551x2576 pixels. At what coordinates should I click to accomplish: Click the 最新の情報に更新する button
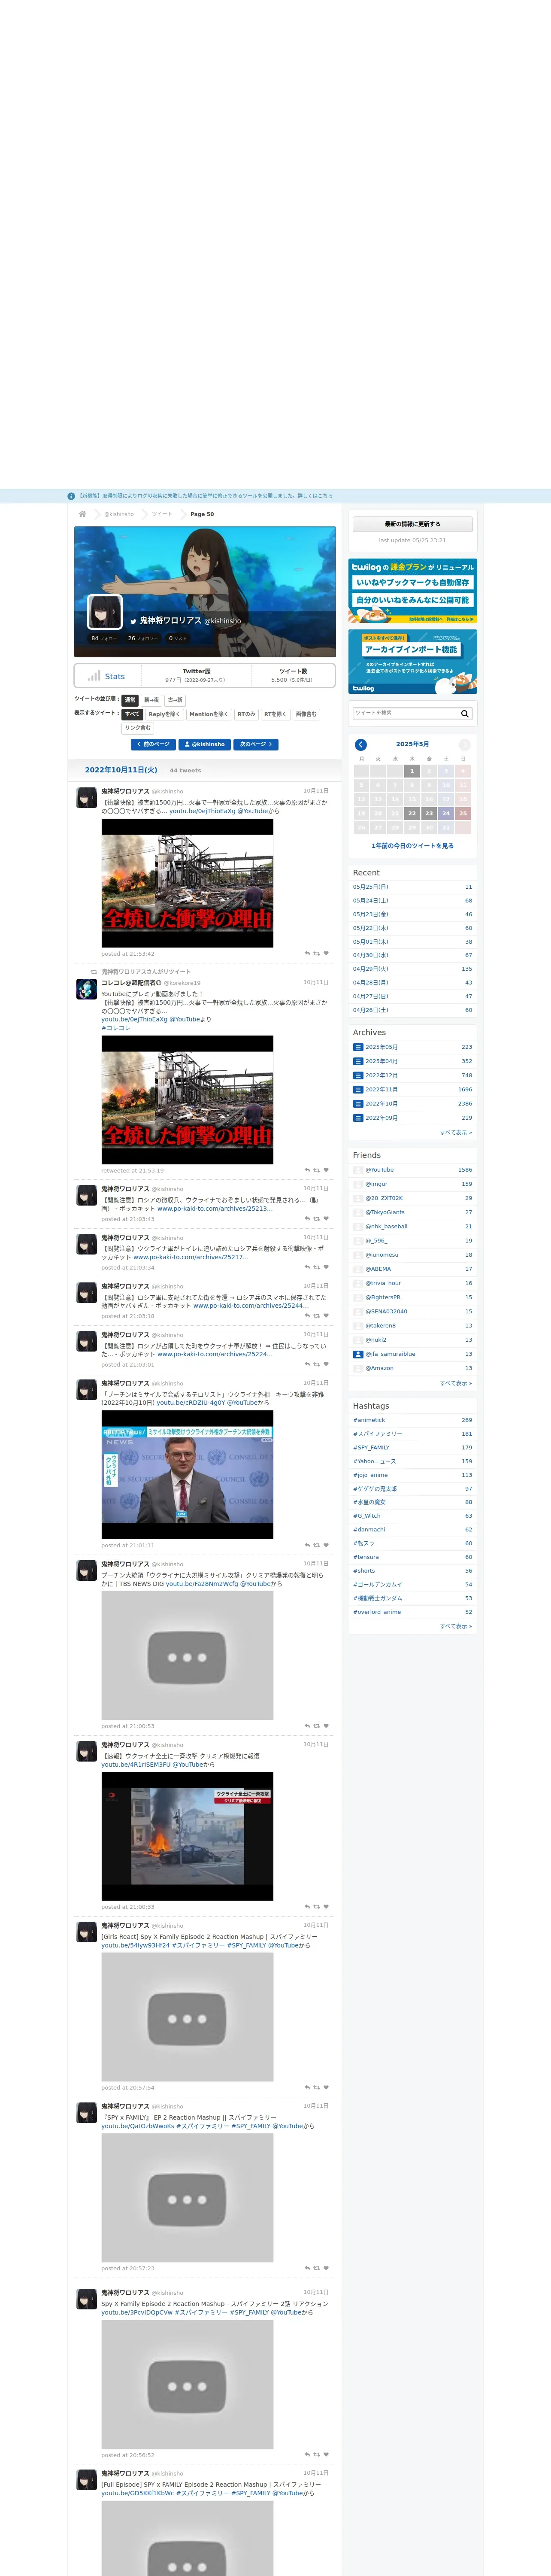coord(412,524)
